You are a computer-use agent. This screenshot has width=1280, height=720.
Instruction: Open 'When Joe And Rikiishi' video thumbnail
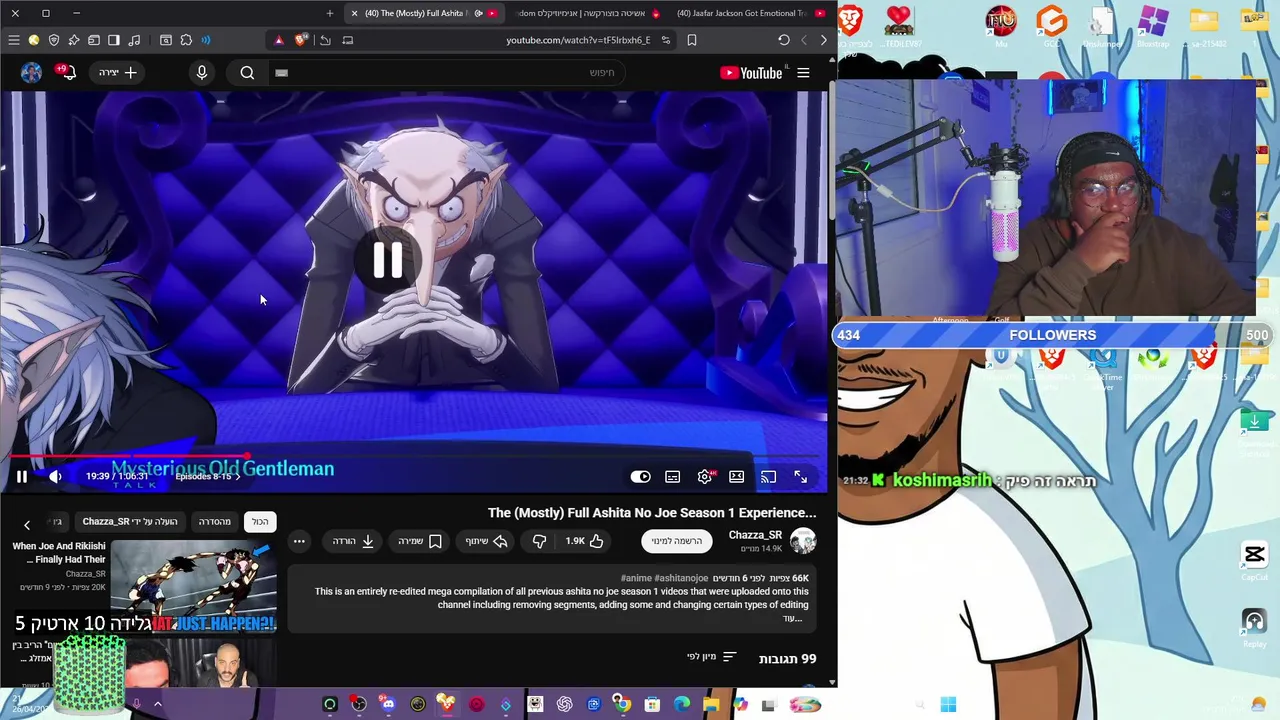[x=193, y=587]
